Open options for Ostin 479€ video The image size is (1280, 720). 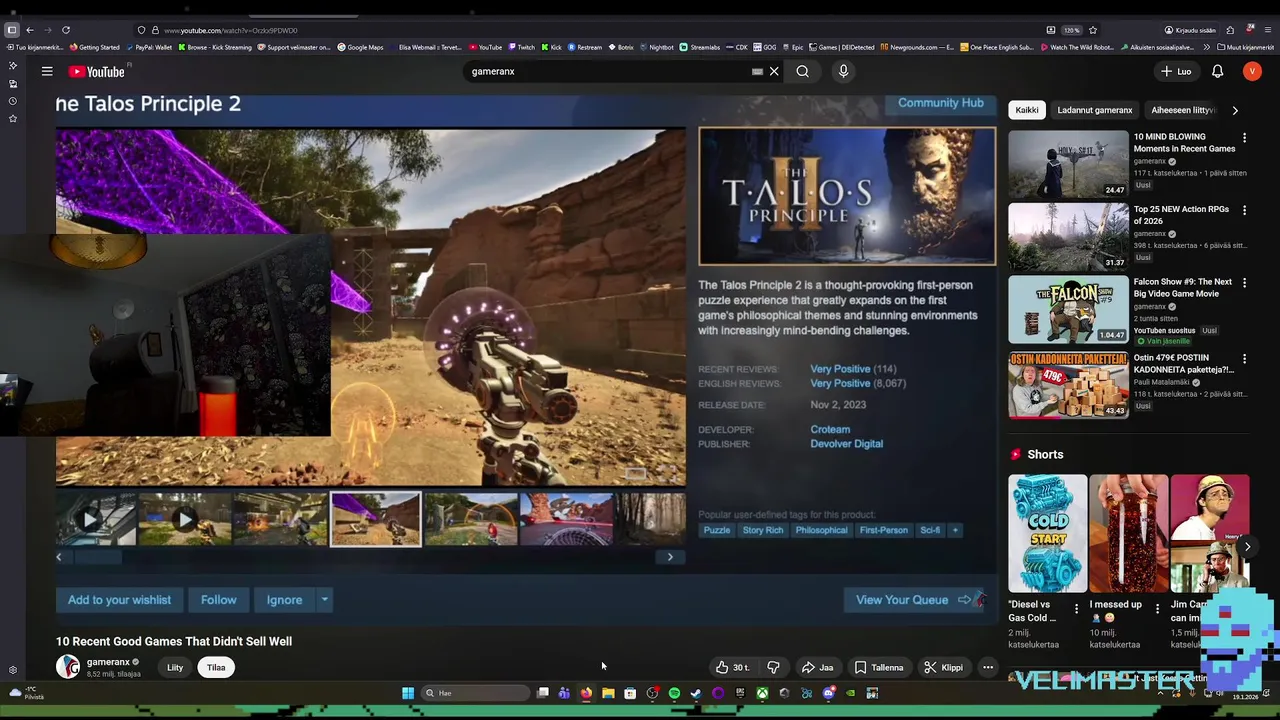point(1244,358)
